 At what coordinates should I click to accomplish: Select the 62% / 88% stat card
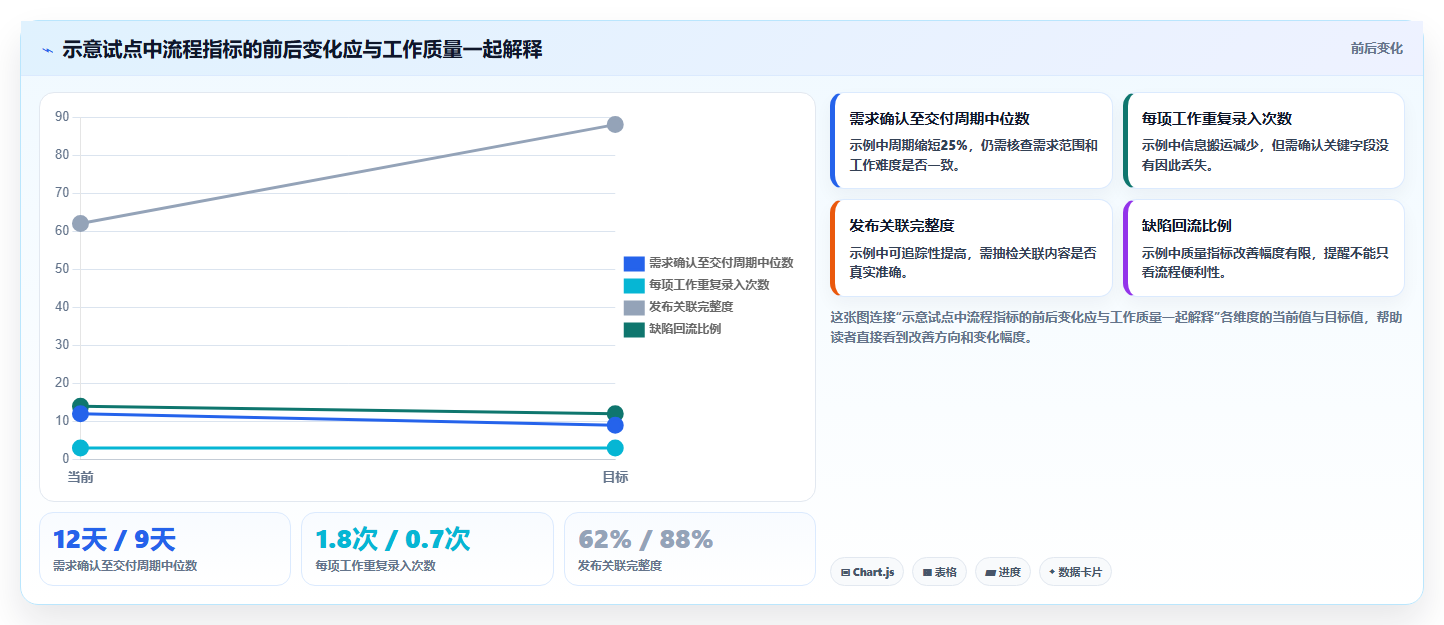click(x=690, y=549)
